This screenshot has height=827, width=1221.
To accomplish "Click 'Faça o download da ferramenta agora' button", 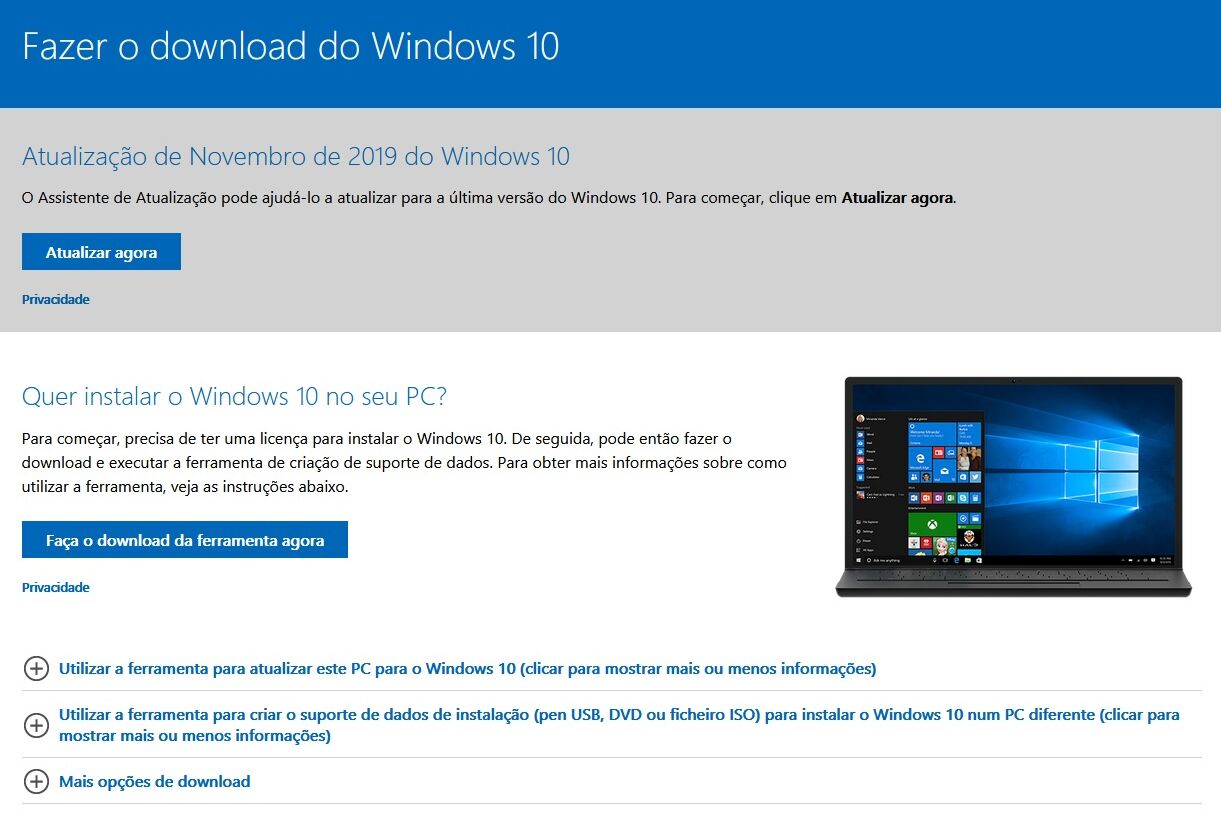I will pos(185,540).
